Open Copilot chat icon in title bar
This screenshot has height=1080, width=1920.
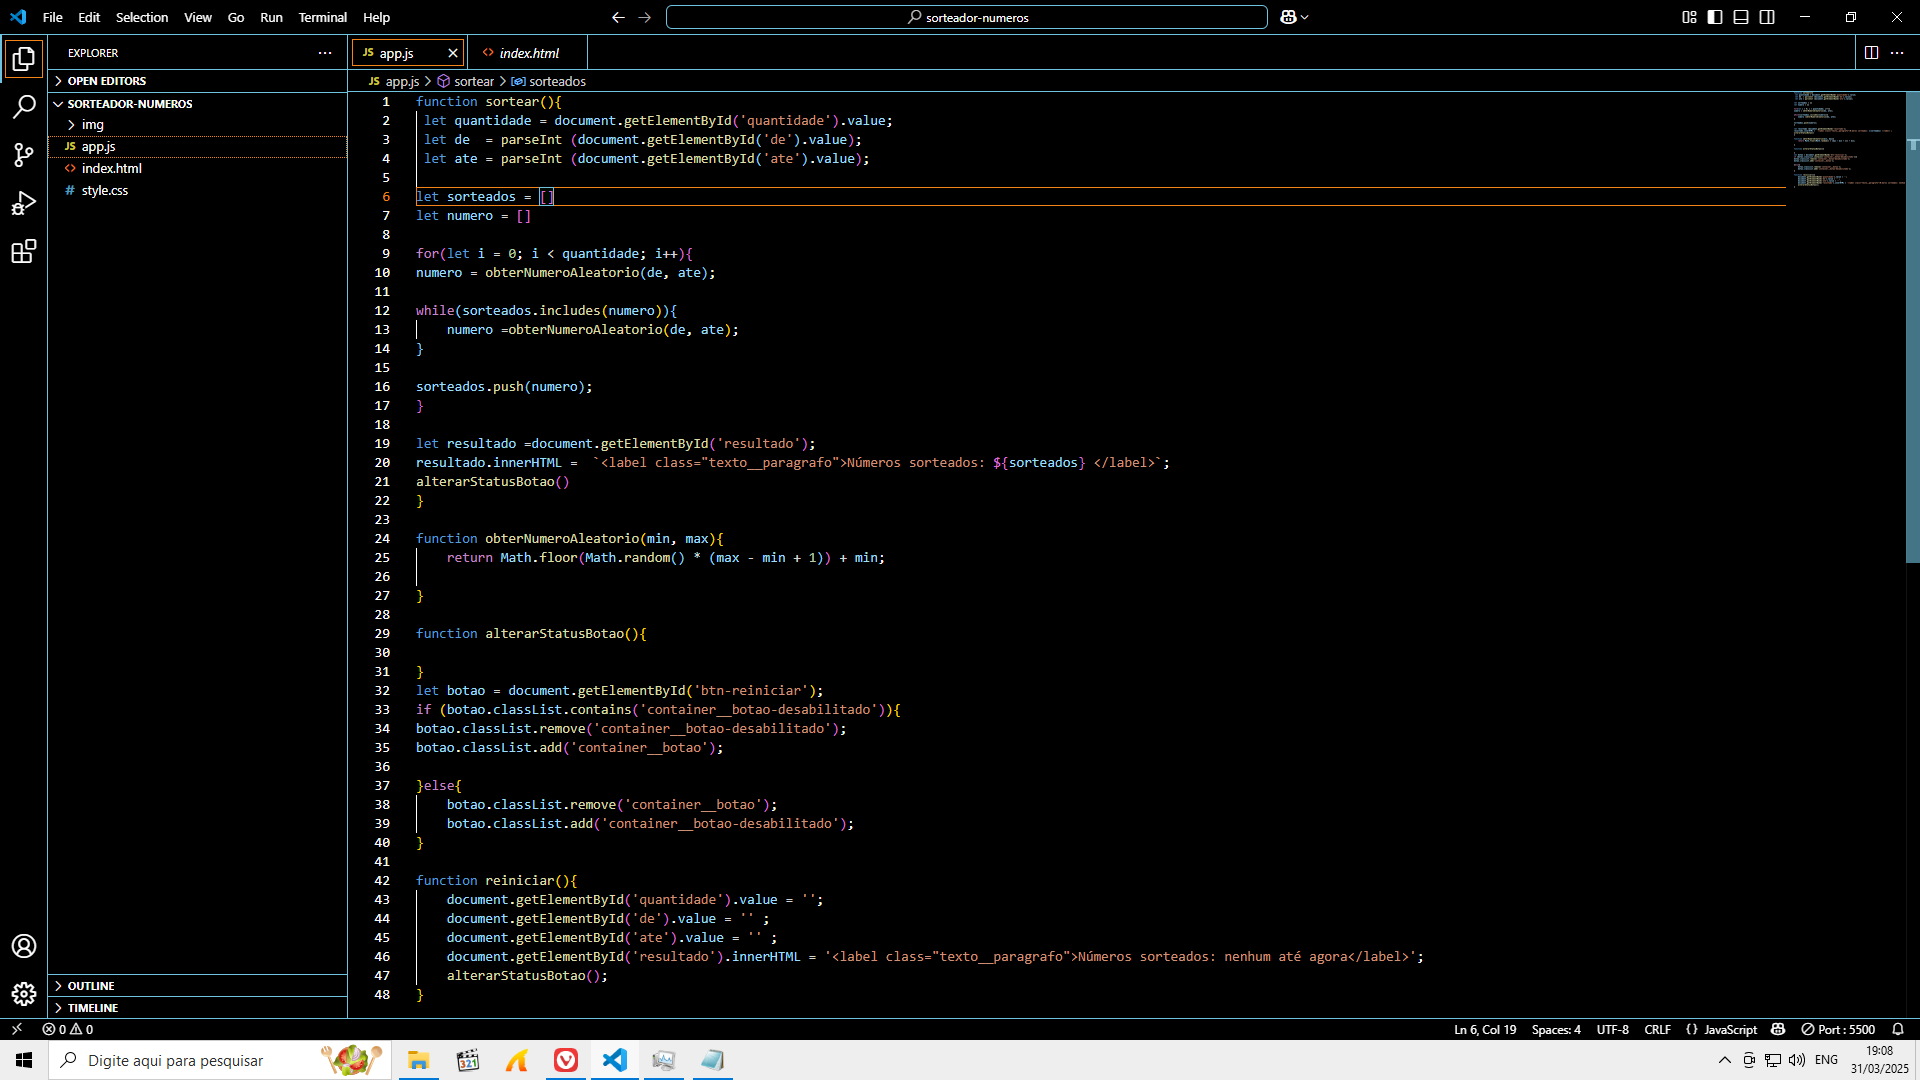click(x=1288, y=17)
